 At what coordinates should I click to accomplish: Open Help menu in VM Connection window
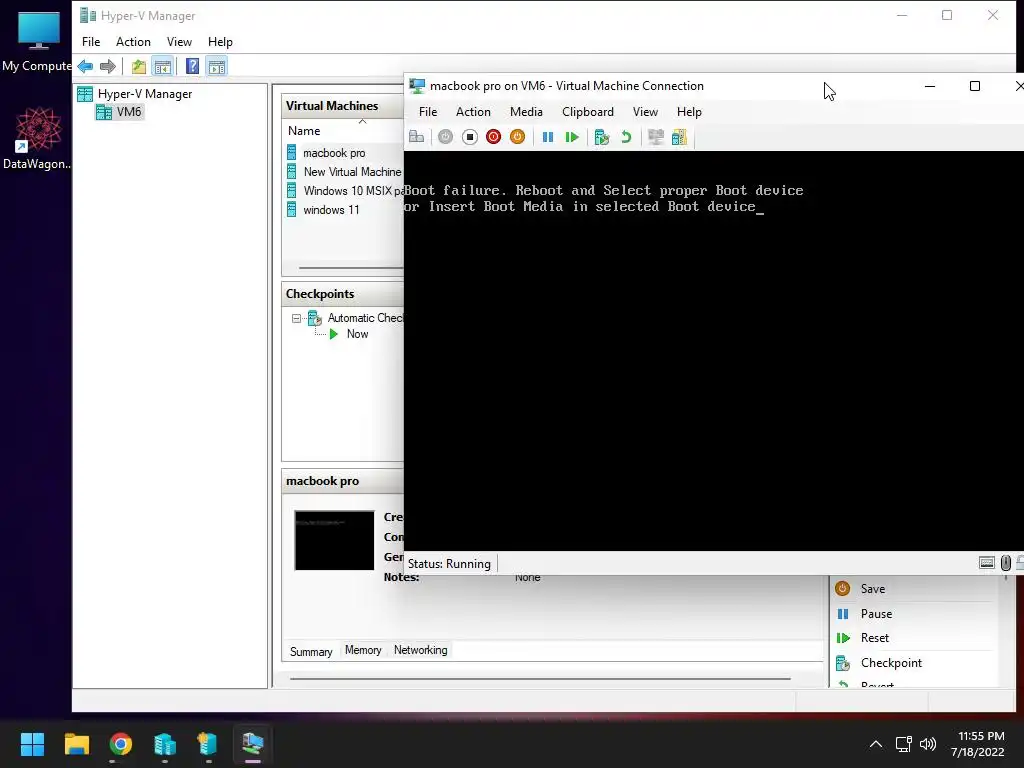pos(689,112)
